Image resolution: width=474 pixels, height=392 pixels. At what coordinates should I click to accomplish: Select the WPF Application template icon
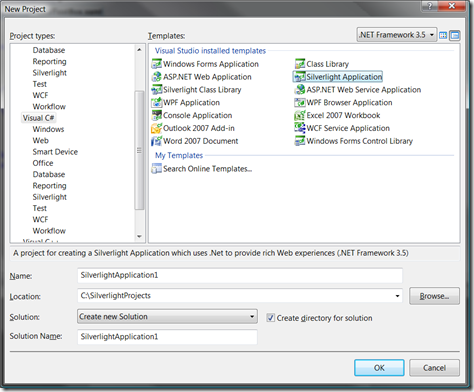coord(156,102)
